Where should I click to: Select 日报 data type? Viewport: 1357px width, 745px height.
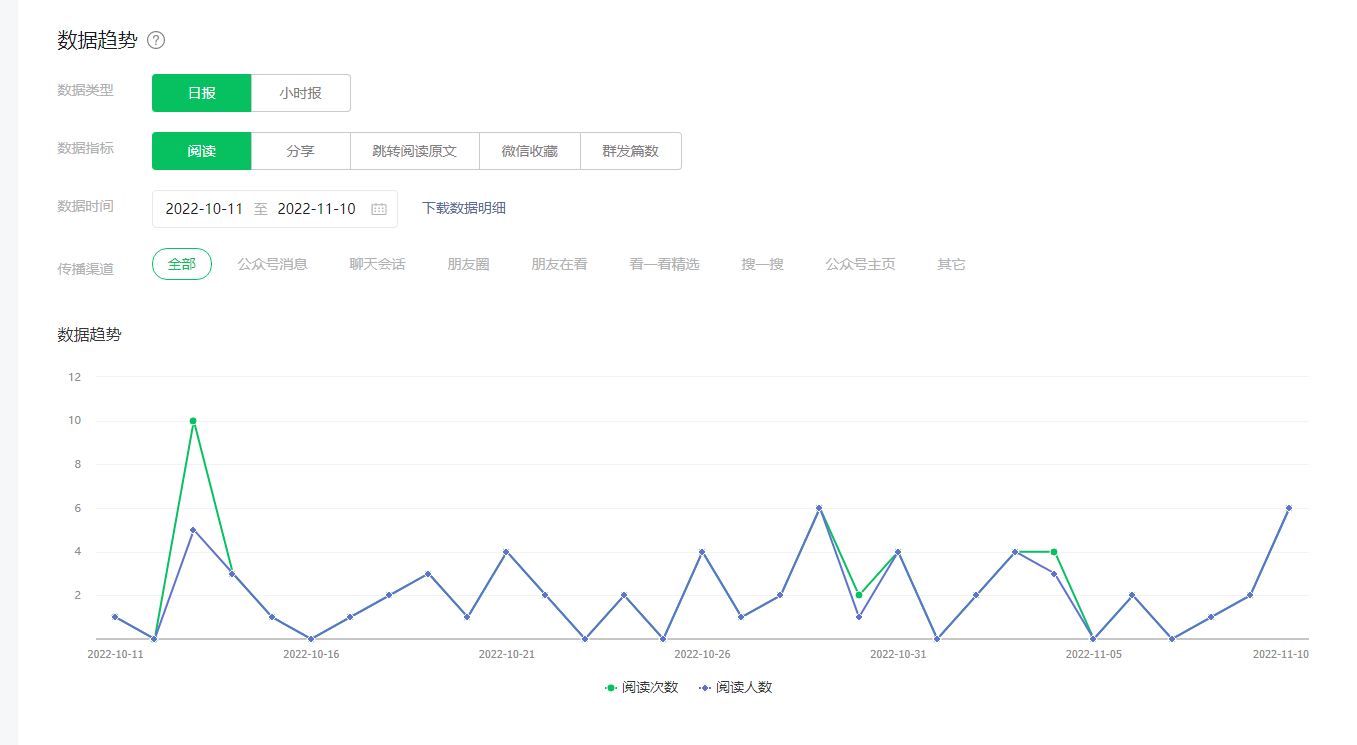pos(201,93)
